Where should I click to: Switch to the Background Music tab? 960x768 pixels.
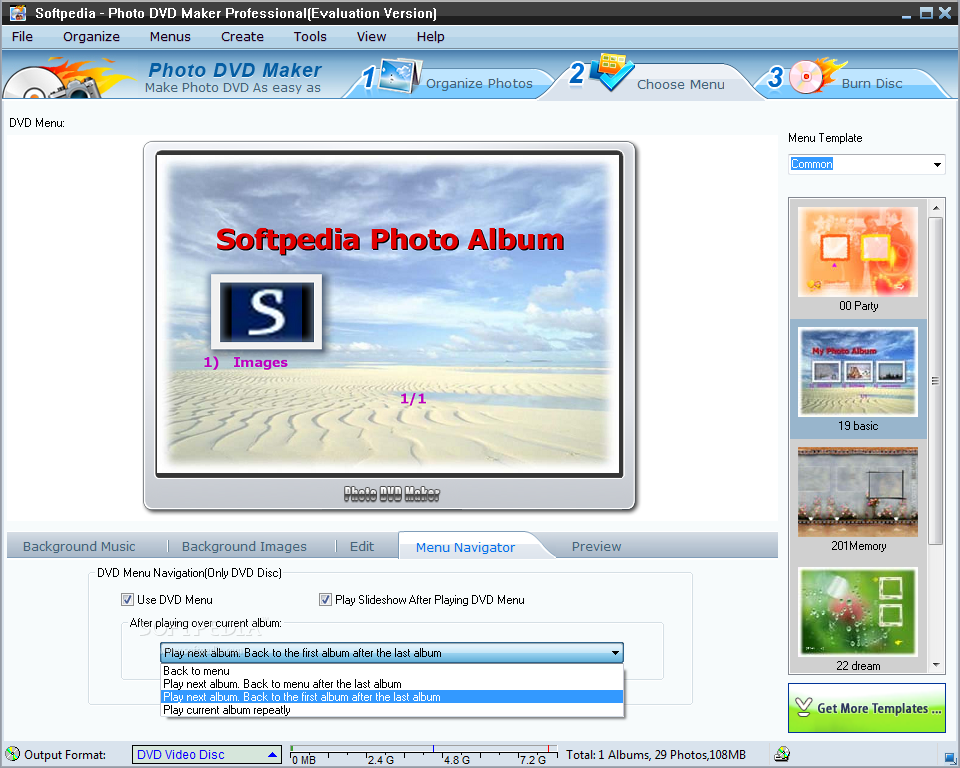tap(80, 546)
